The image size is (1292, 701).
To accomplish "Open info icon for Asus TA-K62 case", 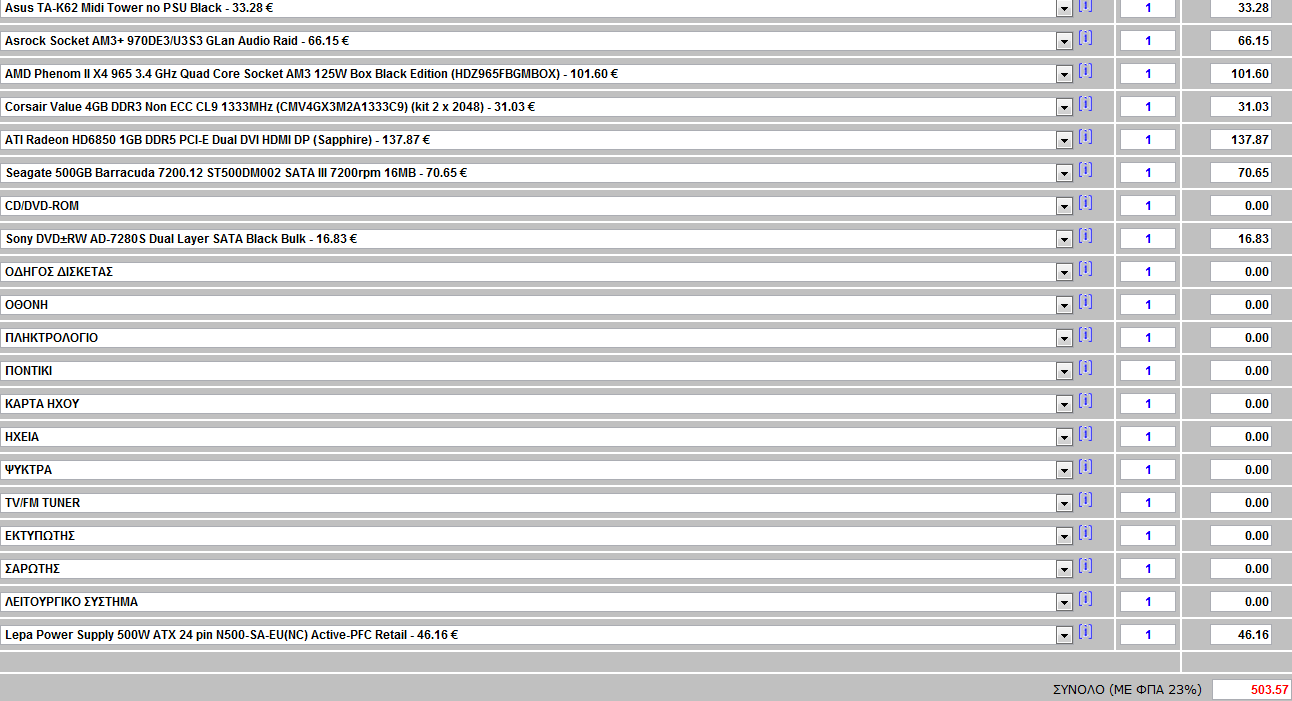I will point(1085,5).
